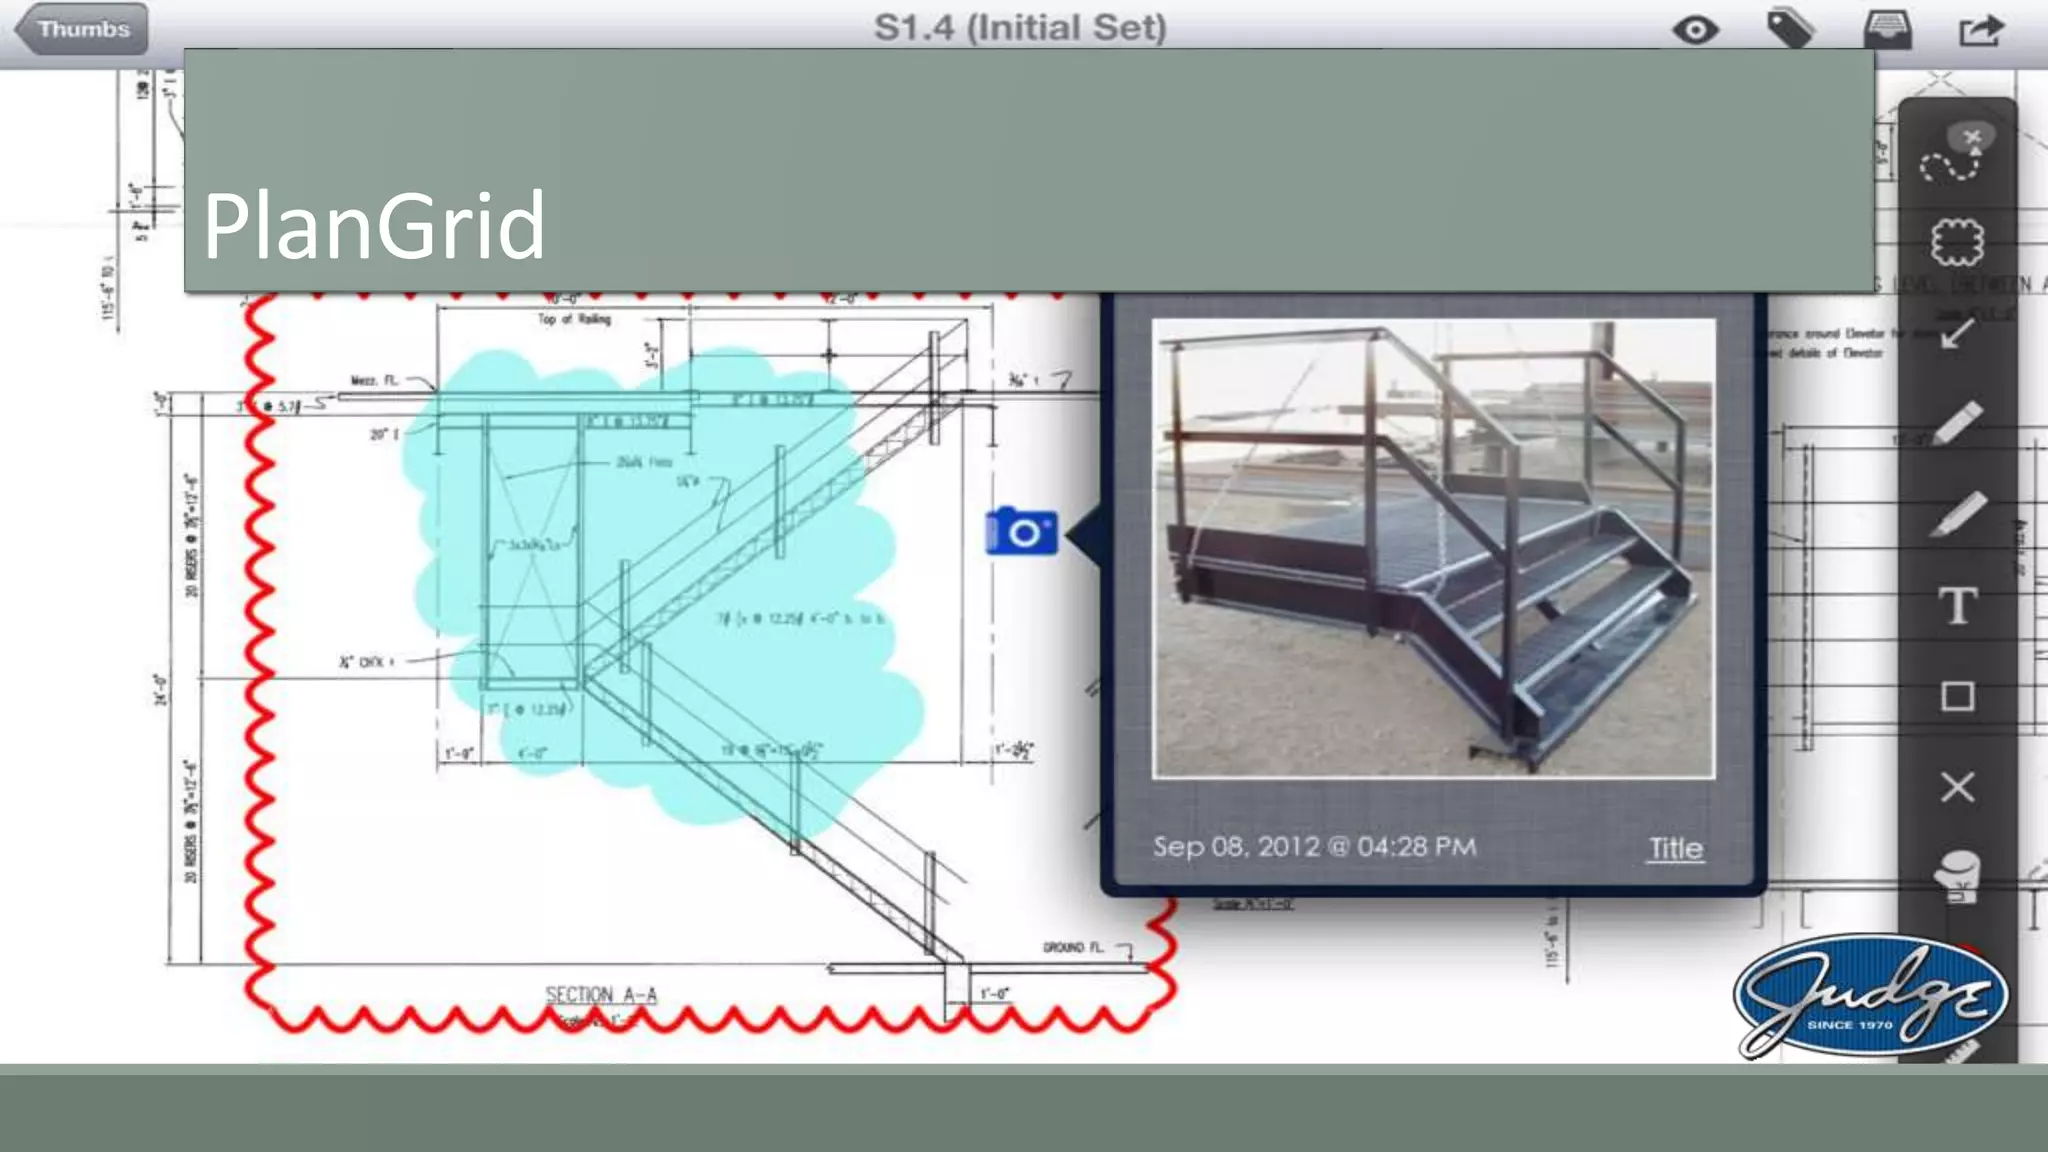The image size is (2048, 1152).
Task: Choose the pen drawing tool
Action: tap(1957, 424)
